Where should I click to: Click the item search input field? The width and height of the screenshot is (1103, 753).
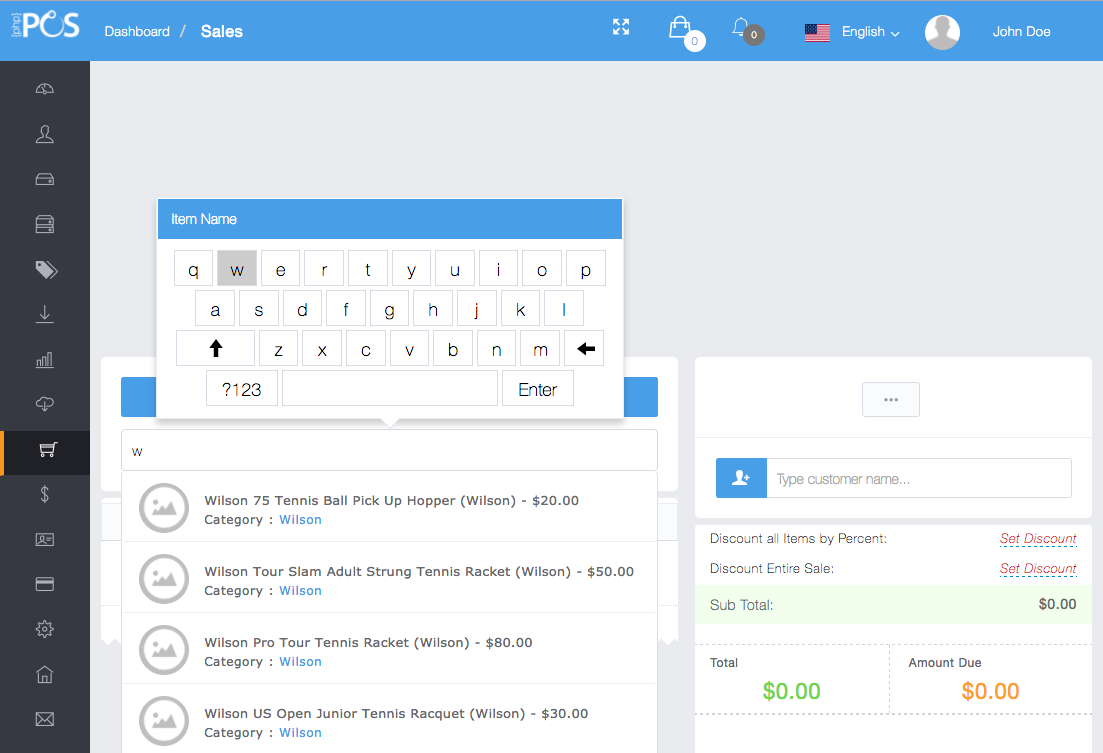(389, 450)
